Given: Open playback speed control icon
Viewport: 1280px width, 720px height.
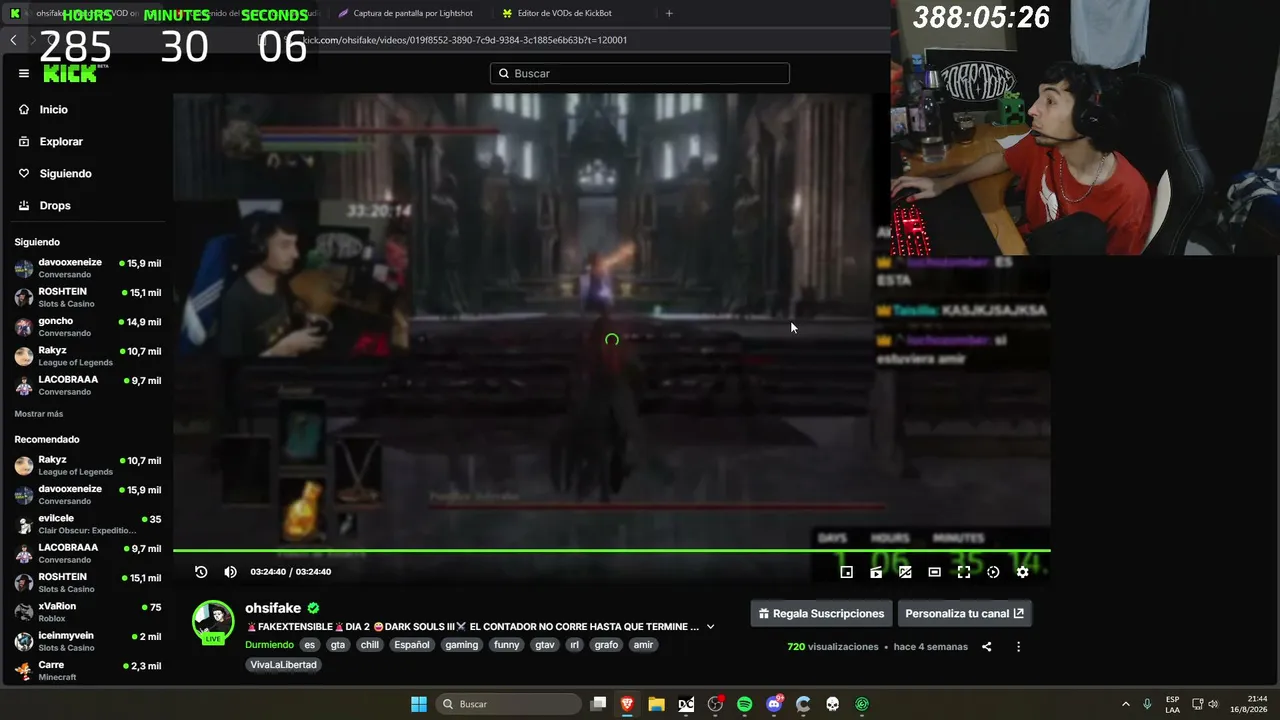Looking at the screenshot, I should (993, 572).
